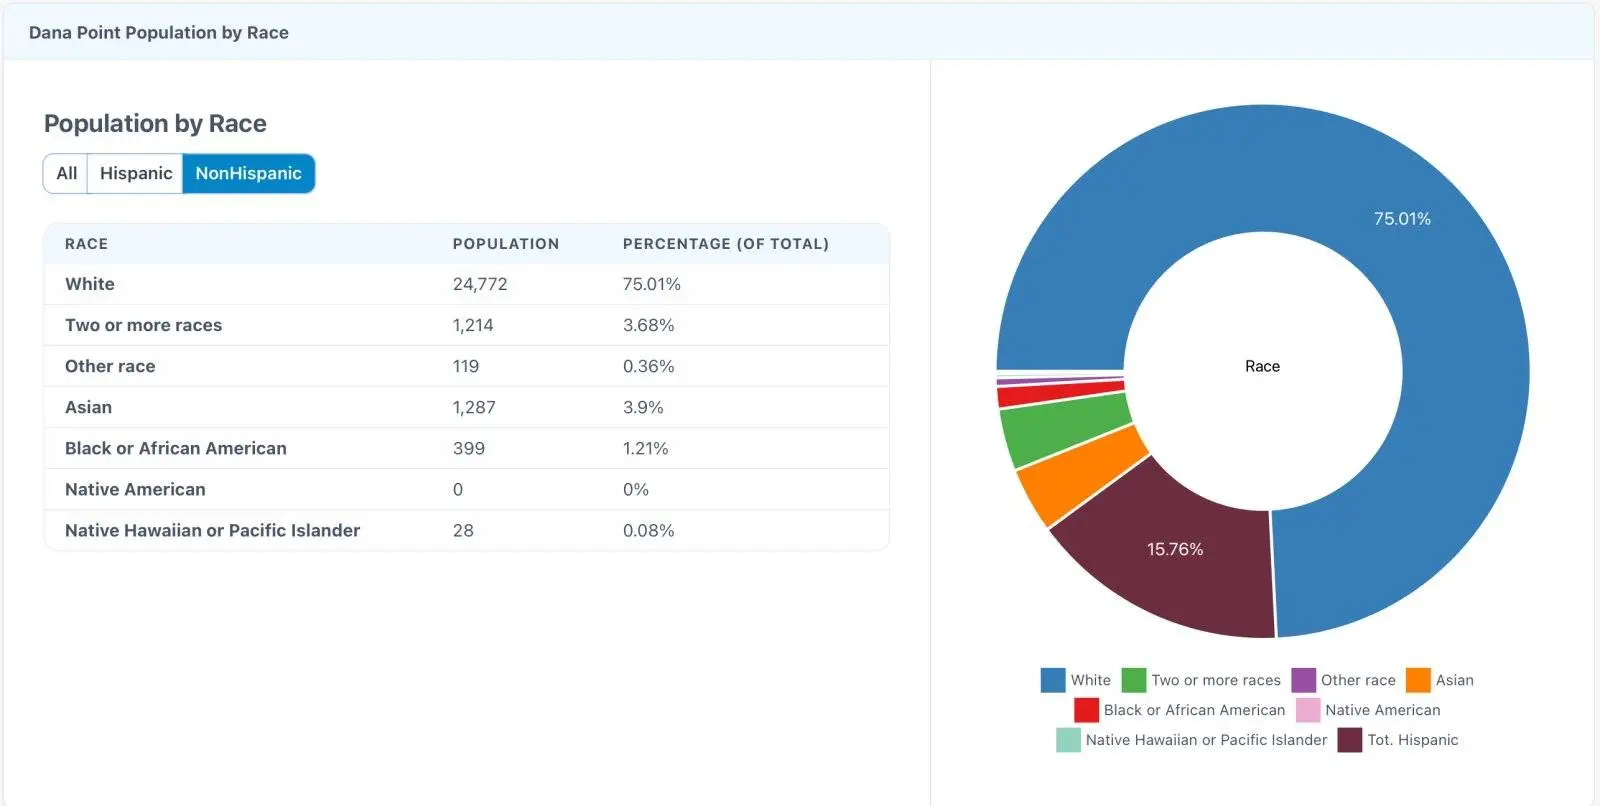
Task: Select the NonHispanic filter tab
Action: coord(248,173)
